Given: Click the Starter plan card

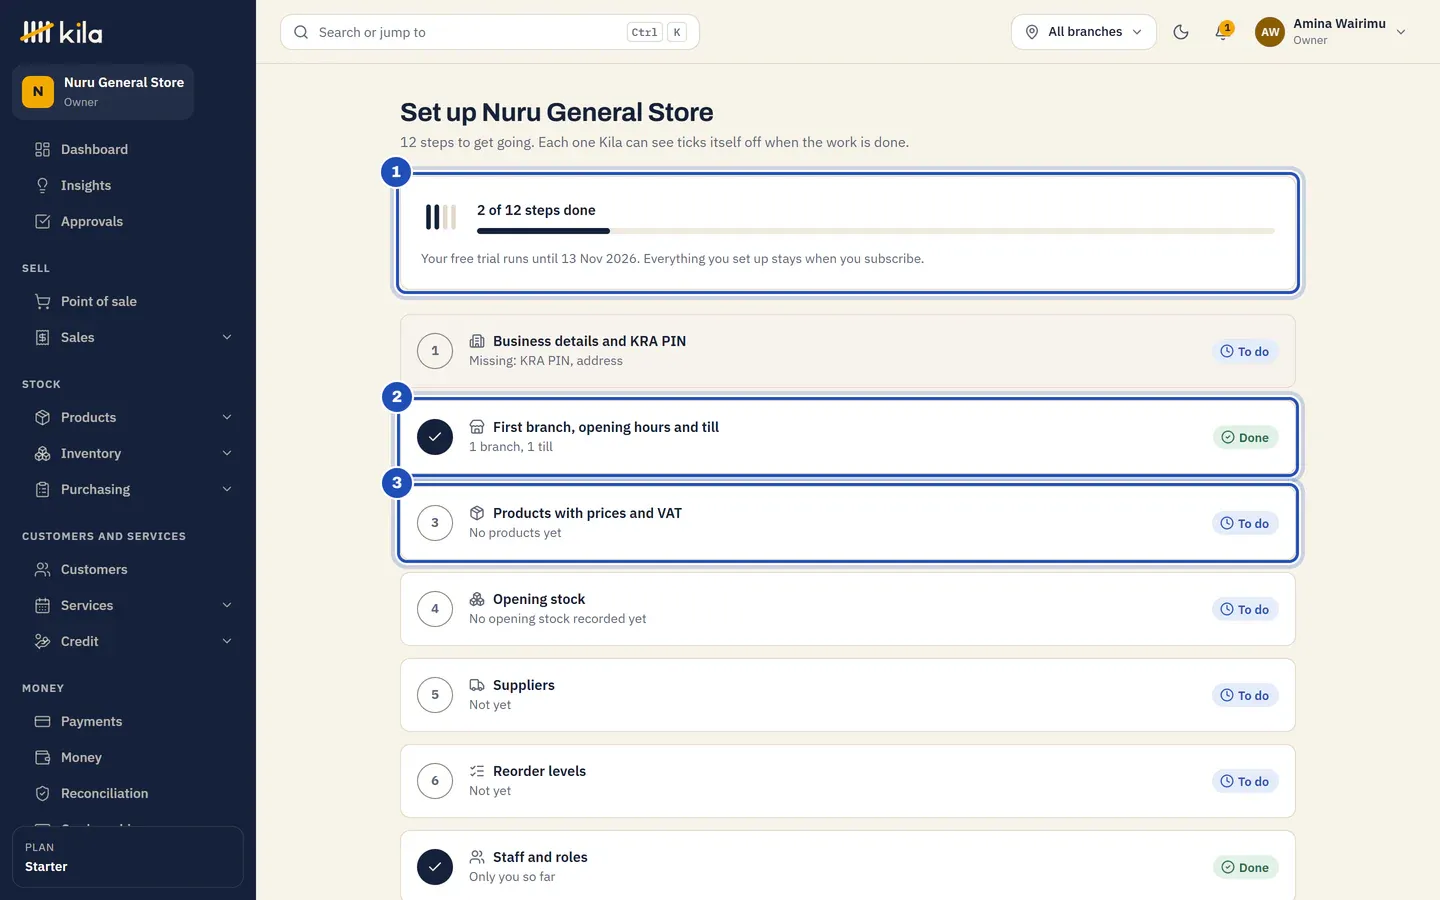Looking at the screenshot, I should (x=128, y=857).
